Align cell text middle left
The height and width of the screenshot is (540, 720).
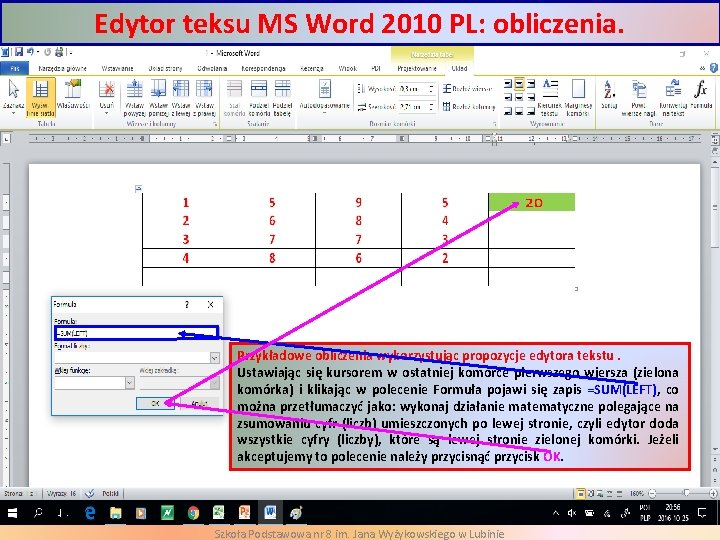[x=508, y=97]
